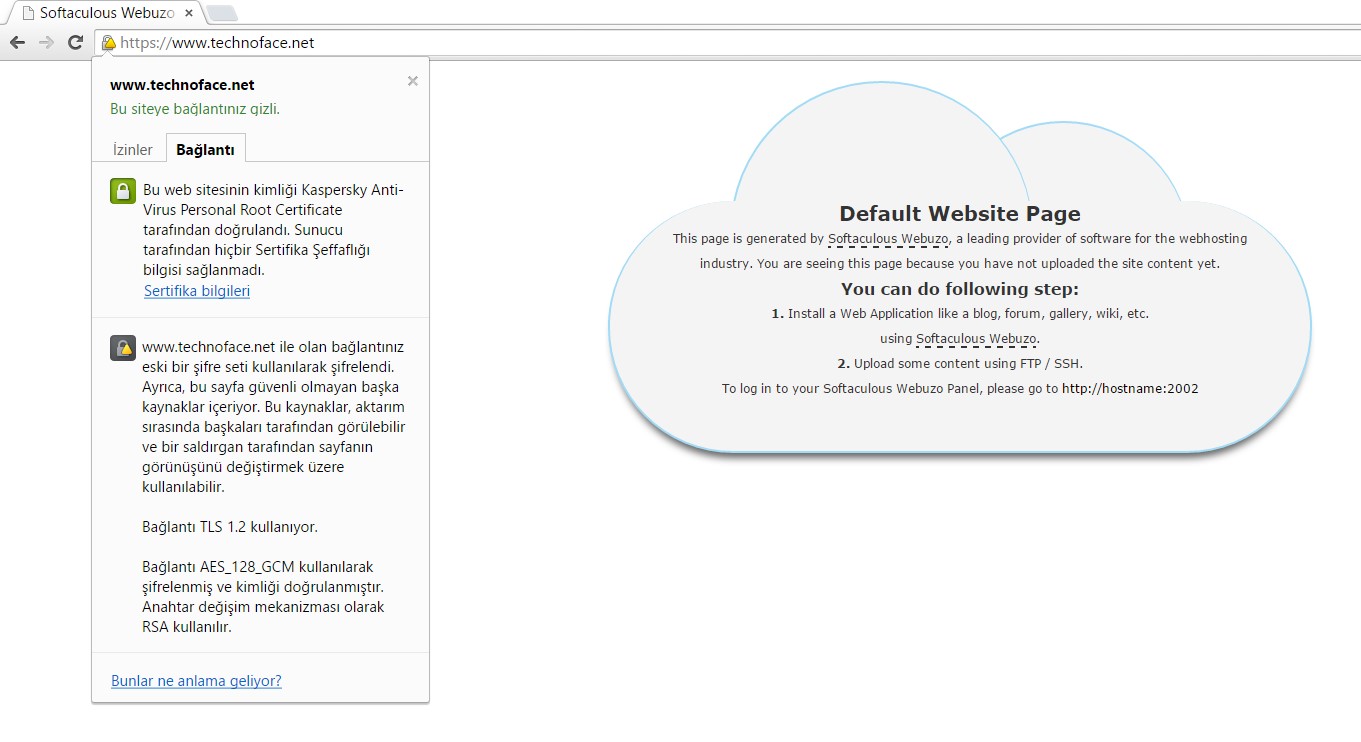Click 'You can do following step:' heading
This screenshot has width=1361, height=742.
coord(960,289)
